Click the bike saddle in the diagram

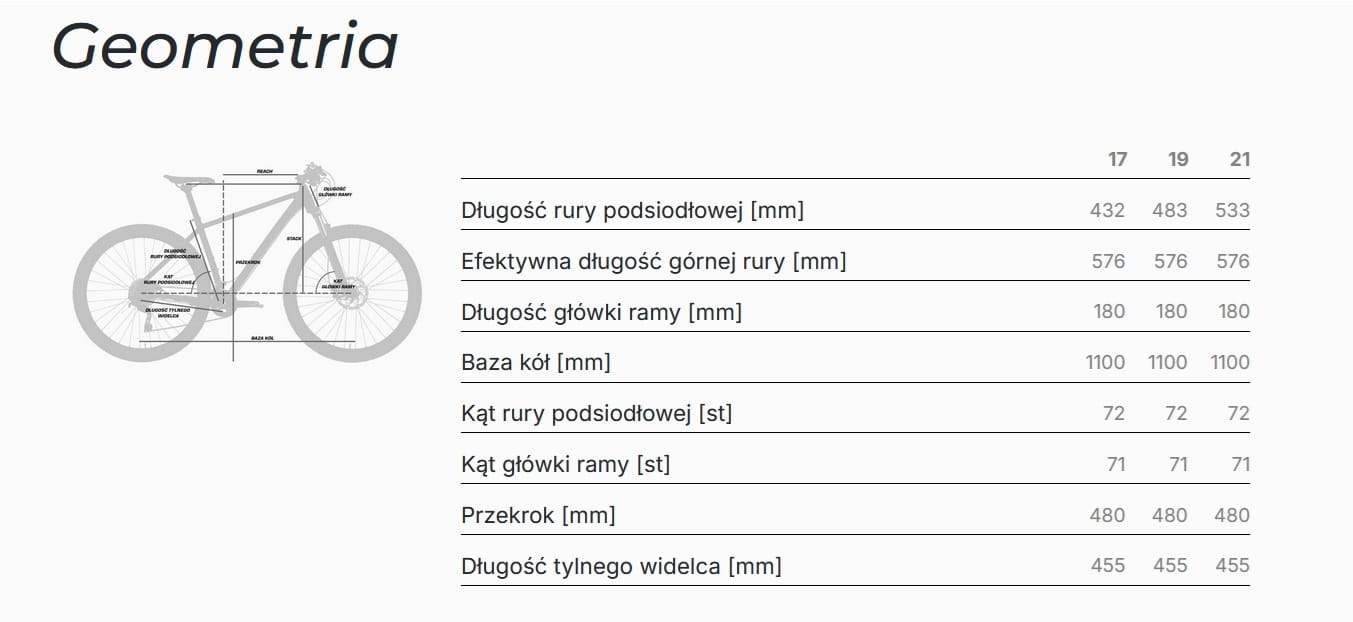187,180
